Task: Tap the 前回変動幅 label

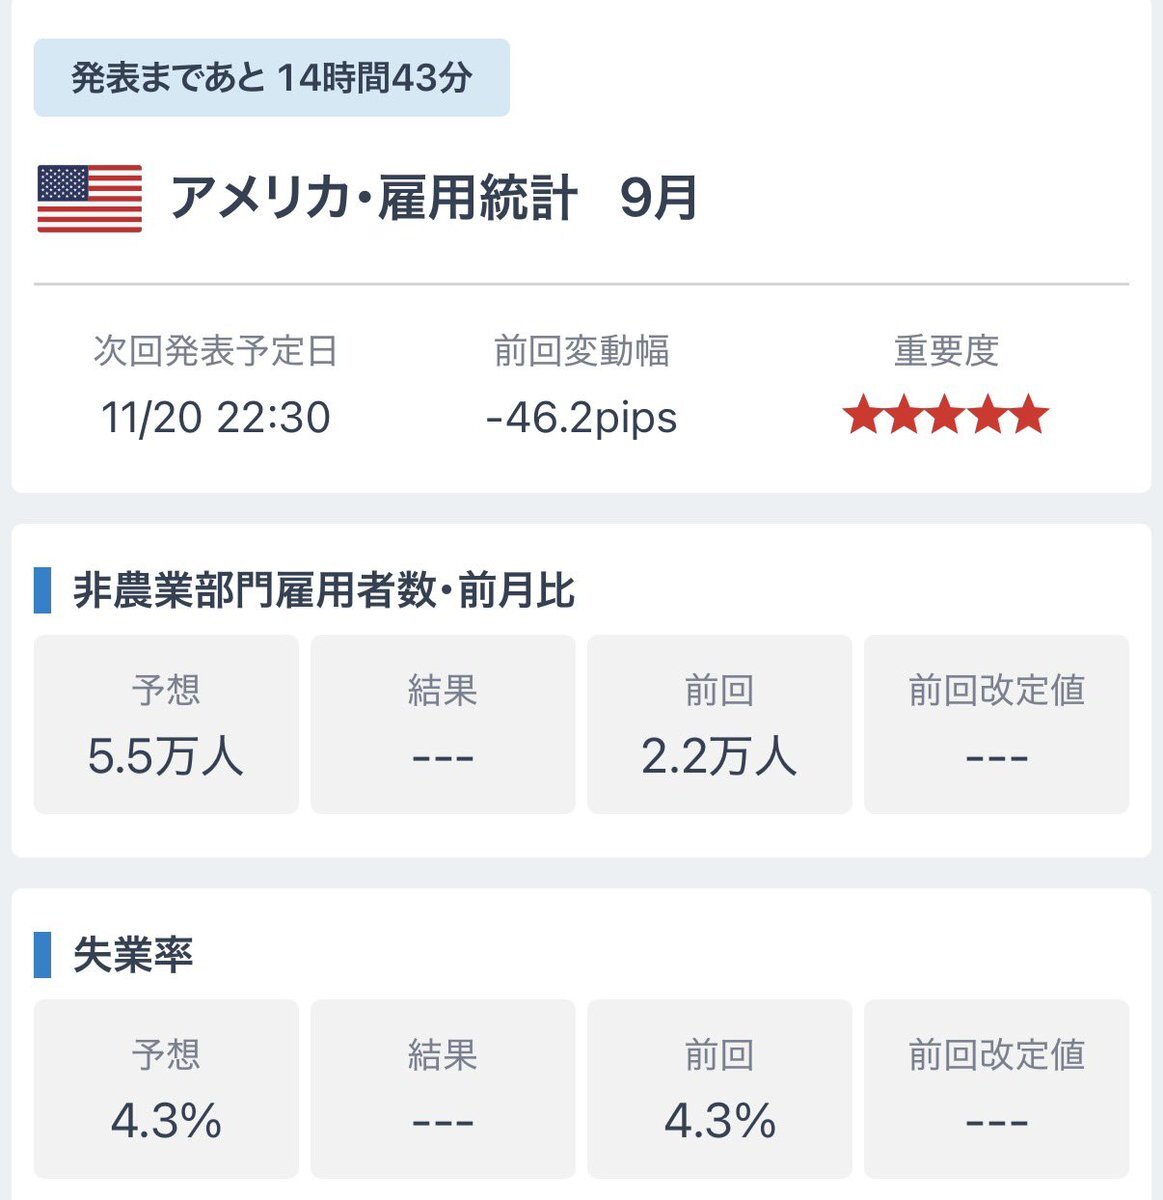Action: pyautogui.click(x=581, y=351)
